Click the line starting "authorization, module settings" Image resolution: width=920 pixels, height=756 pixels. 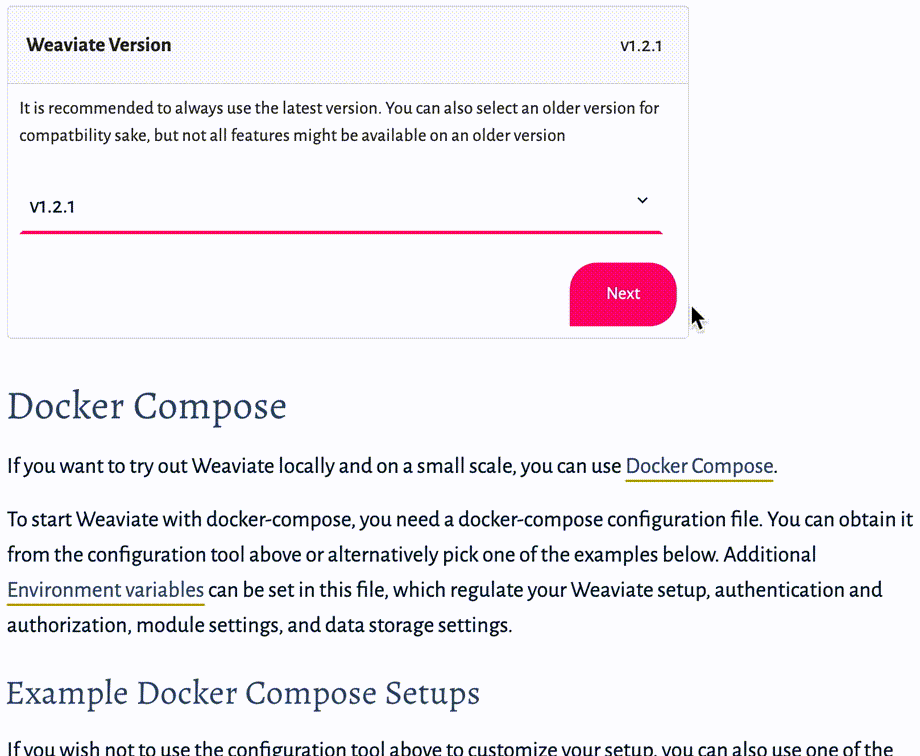click(259, 625)
